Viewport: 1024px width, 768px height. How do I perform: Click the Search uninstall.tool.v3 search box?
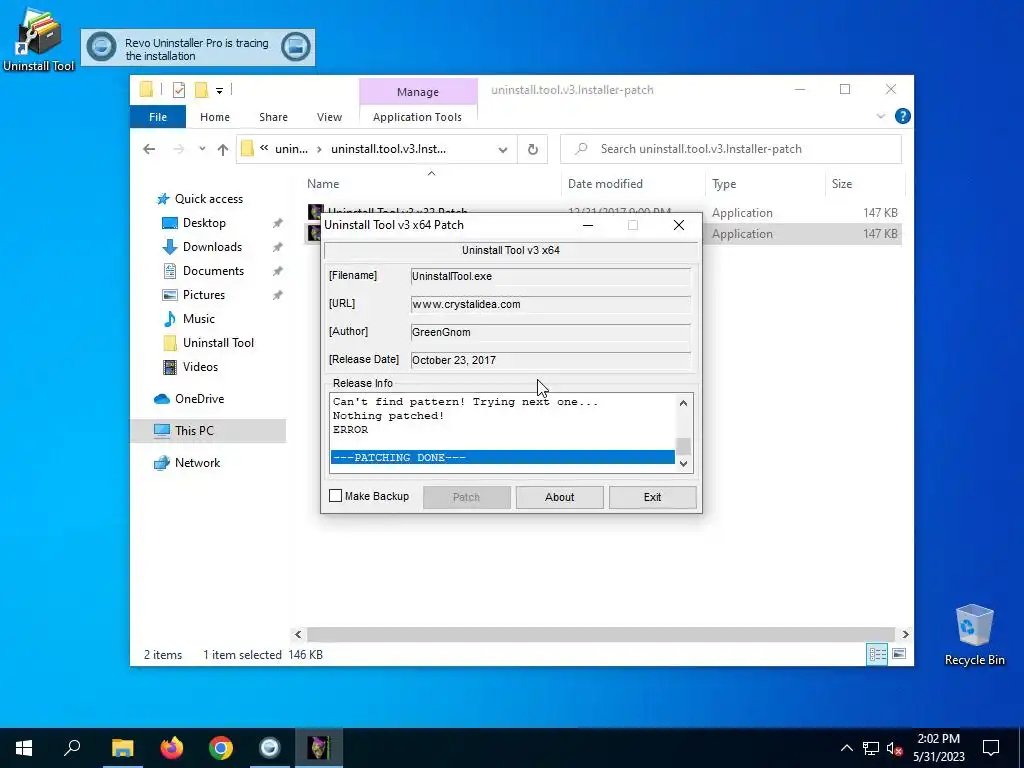[x=731, y=149]
